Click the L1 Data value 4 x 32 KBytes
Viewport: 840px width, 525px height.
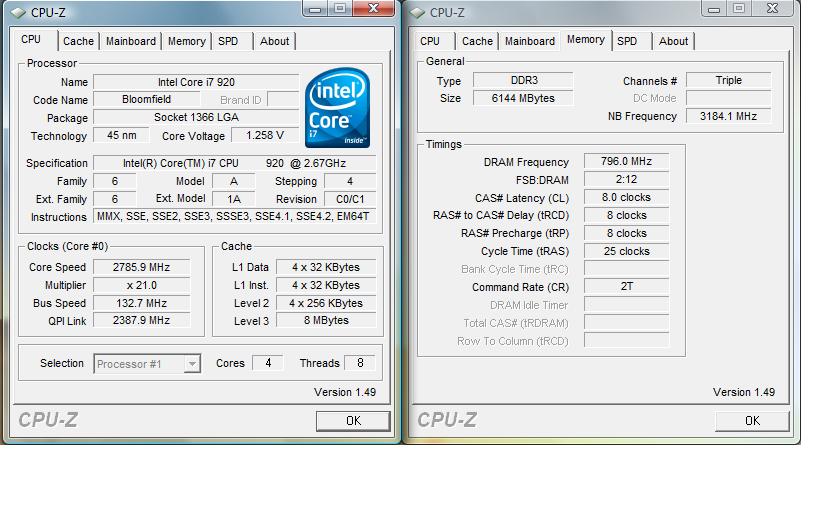(326, 267)
